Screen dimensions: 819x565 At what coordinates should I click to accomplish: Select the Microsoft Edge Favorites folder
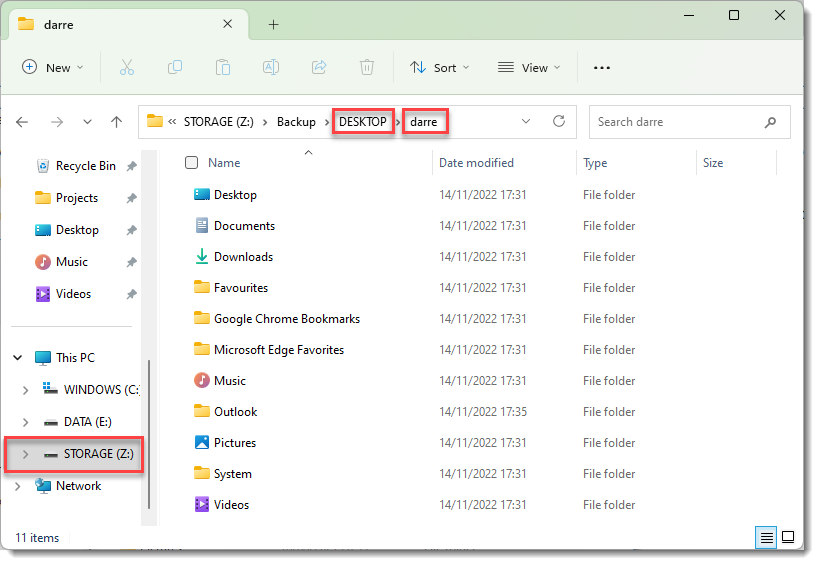tap(279, 350)
